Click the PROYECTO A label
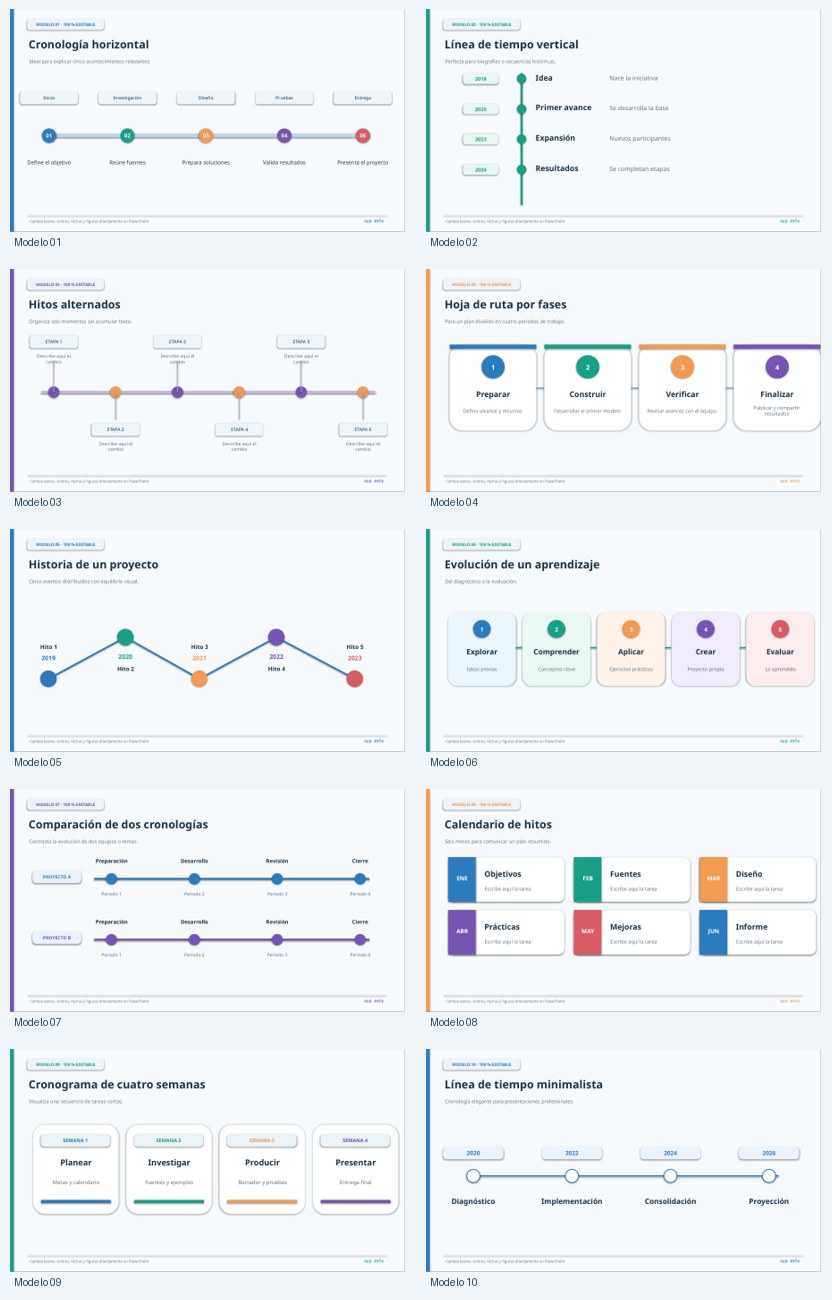The image size is (832, 1300). (x=57, y=877)
